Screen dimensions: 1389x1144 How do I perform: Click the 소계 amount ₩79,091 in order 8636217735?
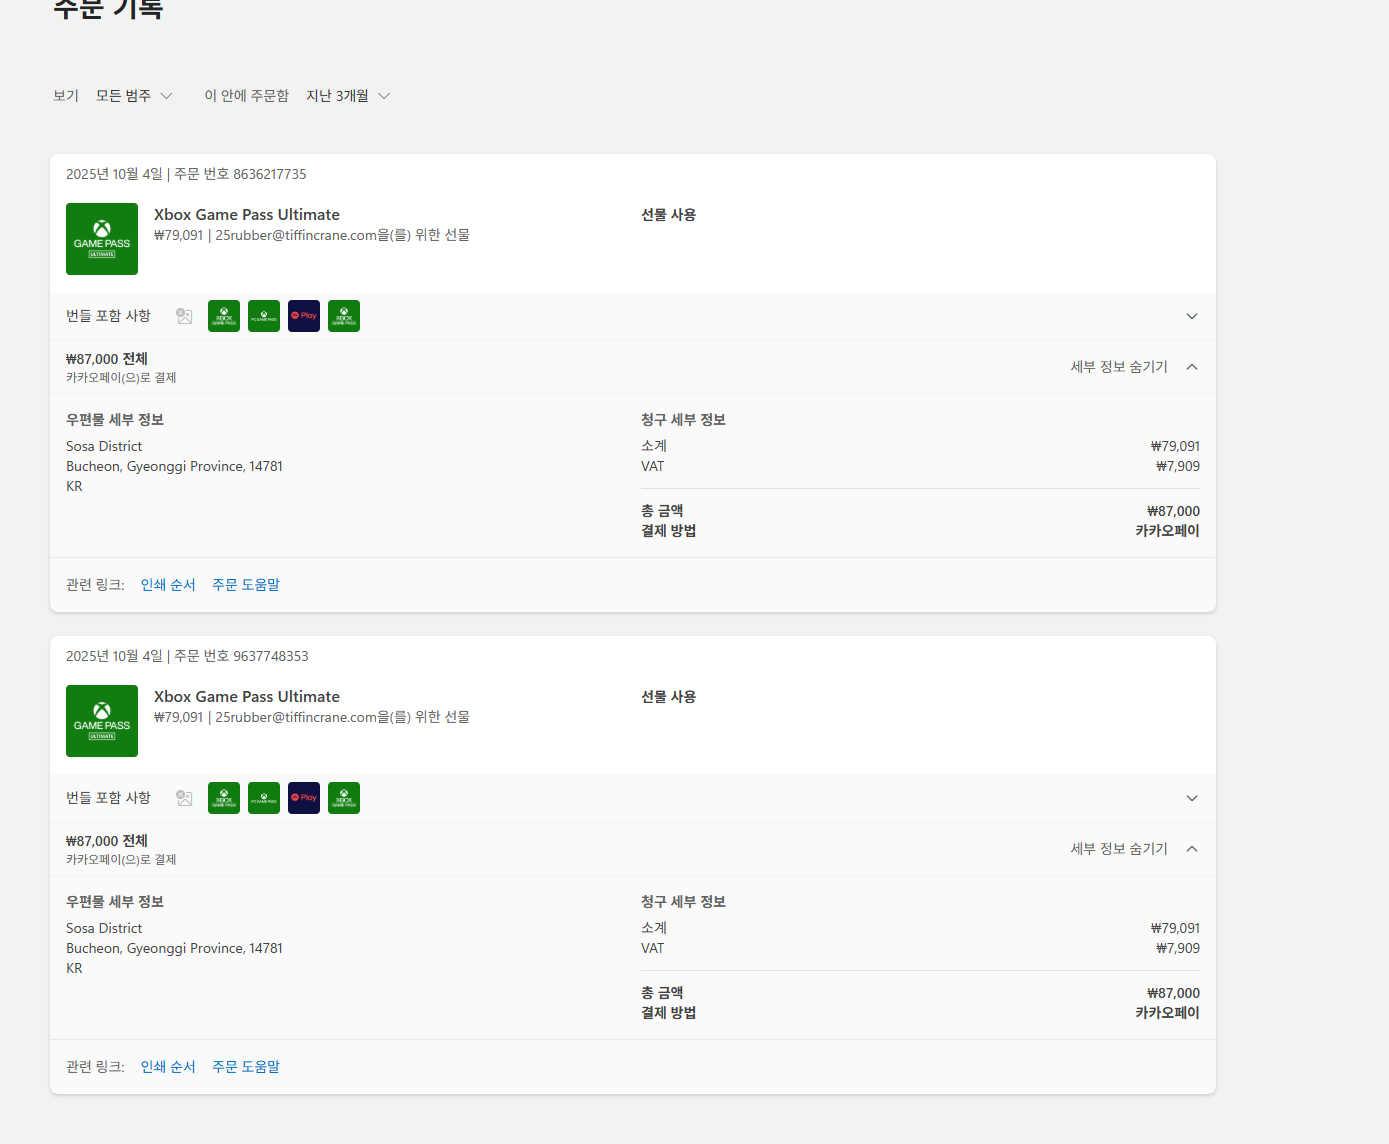tap(1175, 447)
